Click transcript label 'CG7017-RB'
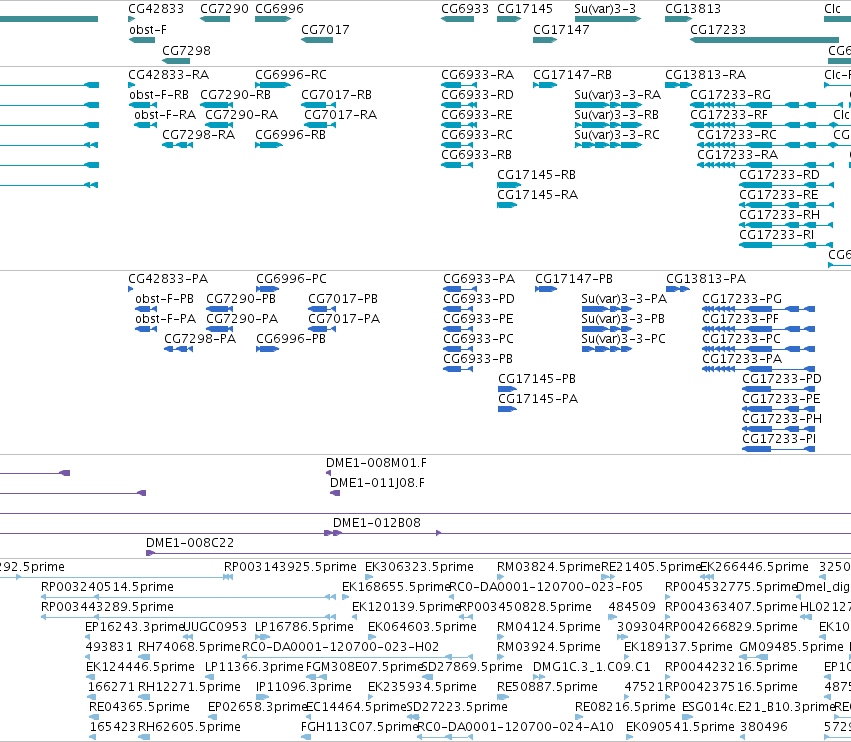This screenshot has height=742, width=851. (336, 94)
